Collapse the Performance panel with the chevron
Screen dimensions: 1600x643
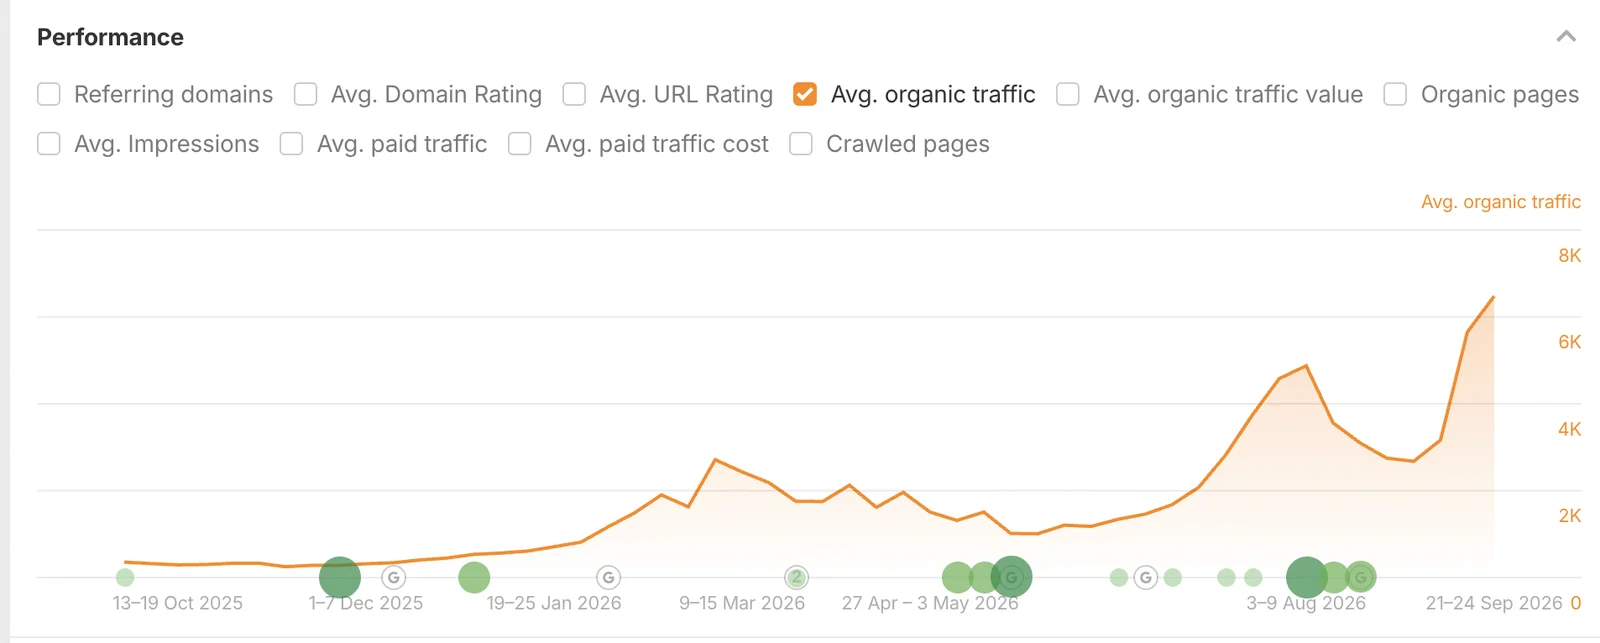tap(1566, 37)
